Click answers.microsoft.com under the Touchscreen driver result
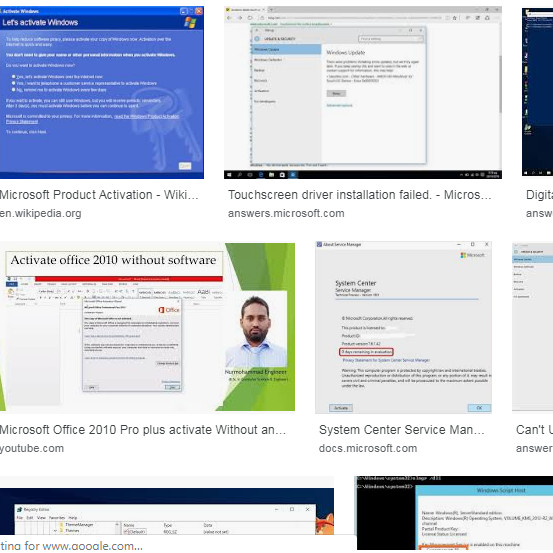Screen dimensions: 553x553 [286, 213]
